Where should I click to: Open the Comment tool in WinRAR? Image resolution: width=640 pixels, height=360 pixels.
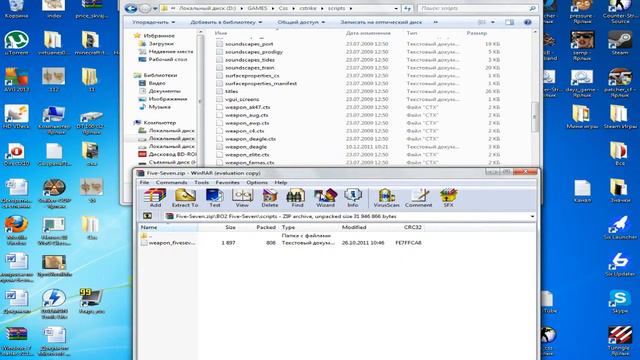point(418,198)
